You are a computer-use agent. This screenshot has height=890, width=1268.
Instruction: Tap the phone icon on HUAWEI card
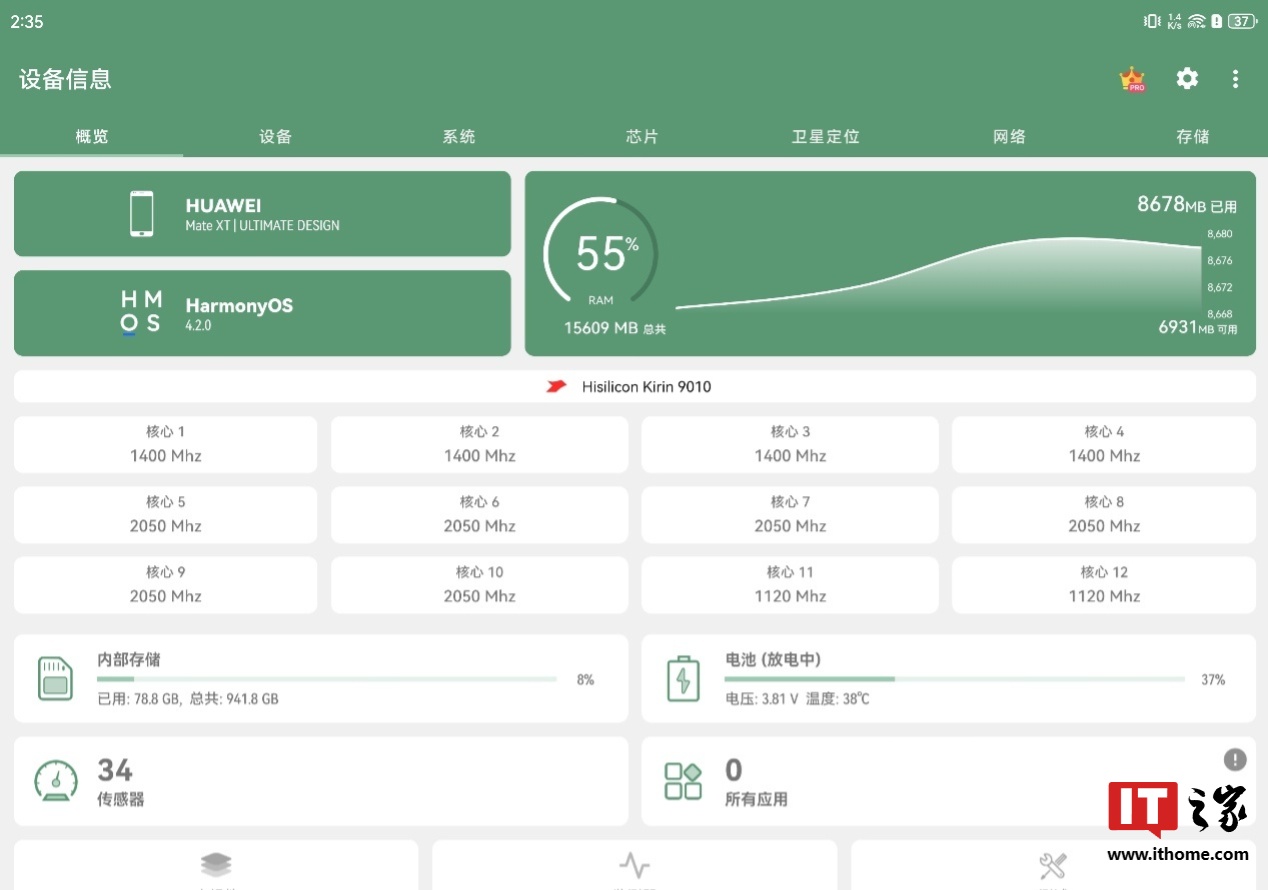click(x=142, y=214)
